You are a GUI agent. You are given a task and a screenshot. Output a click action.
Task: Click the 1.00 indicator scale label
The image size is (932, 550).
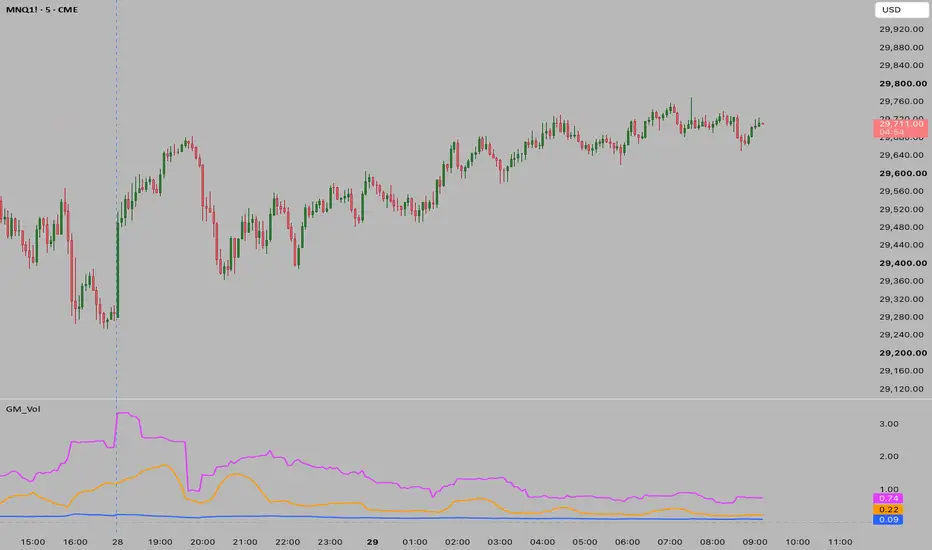[x=889, y=489]
